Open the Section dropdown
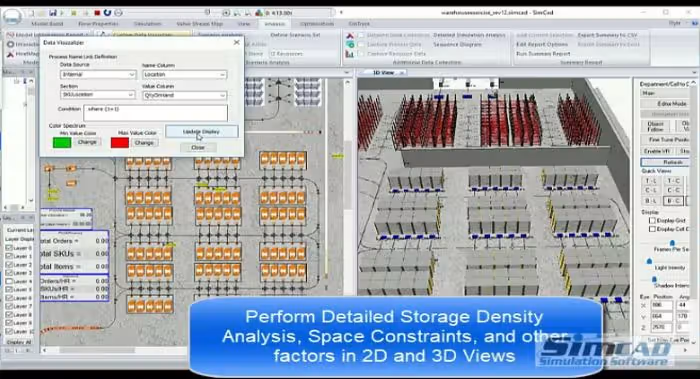 [97, 95]
